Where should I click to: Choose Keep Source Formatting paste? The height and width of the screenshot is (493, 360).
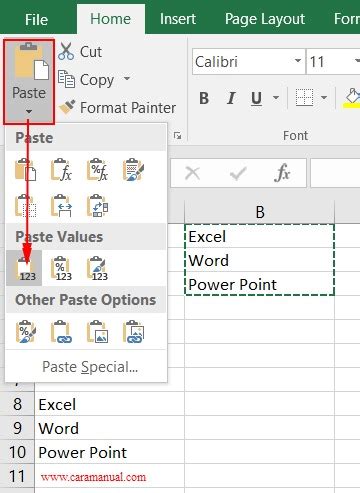click(133, 170)
